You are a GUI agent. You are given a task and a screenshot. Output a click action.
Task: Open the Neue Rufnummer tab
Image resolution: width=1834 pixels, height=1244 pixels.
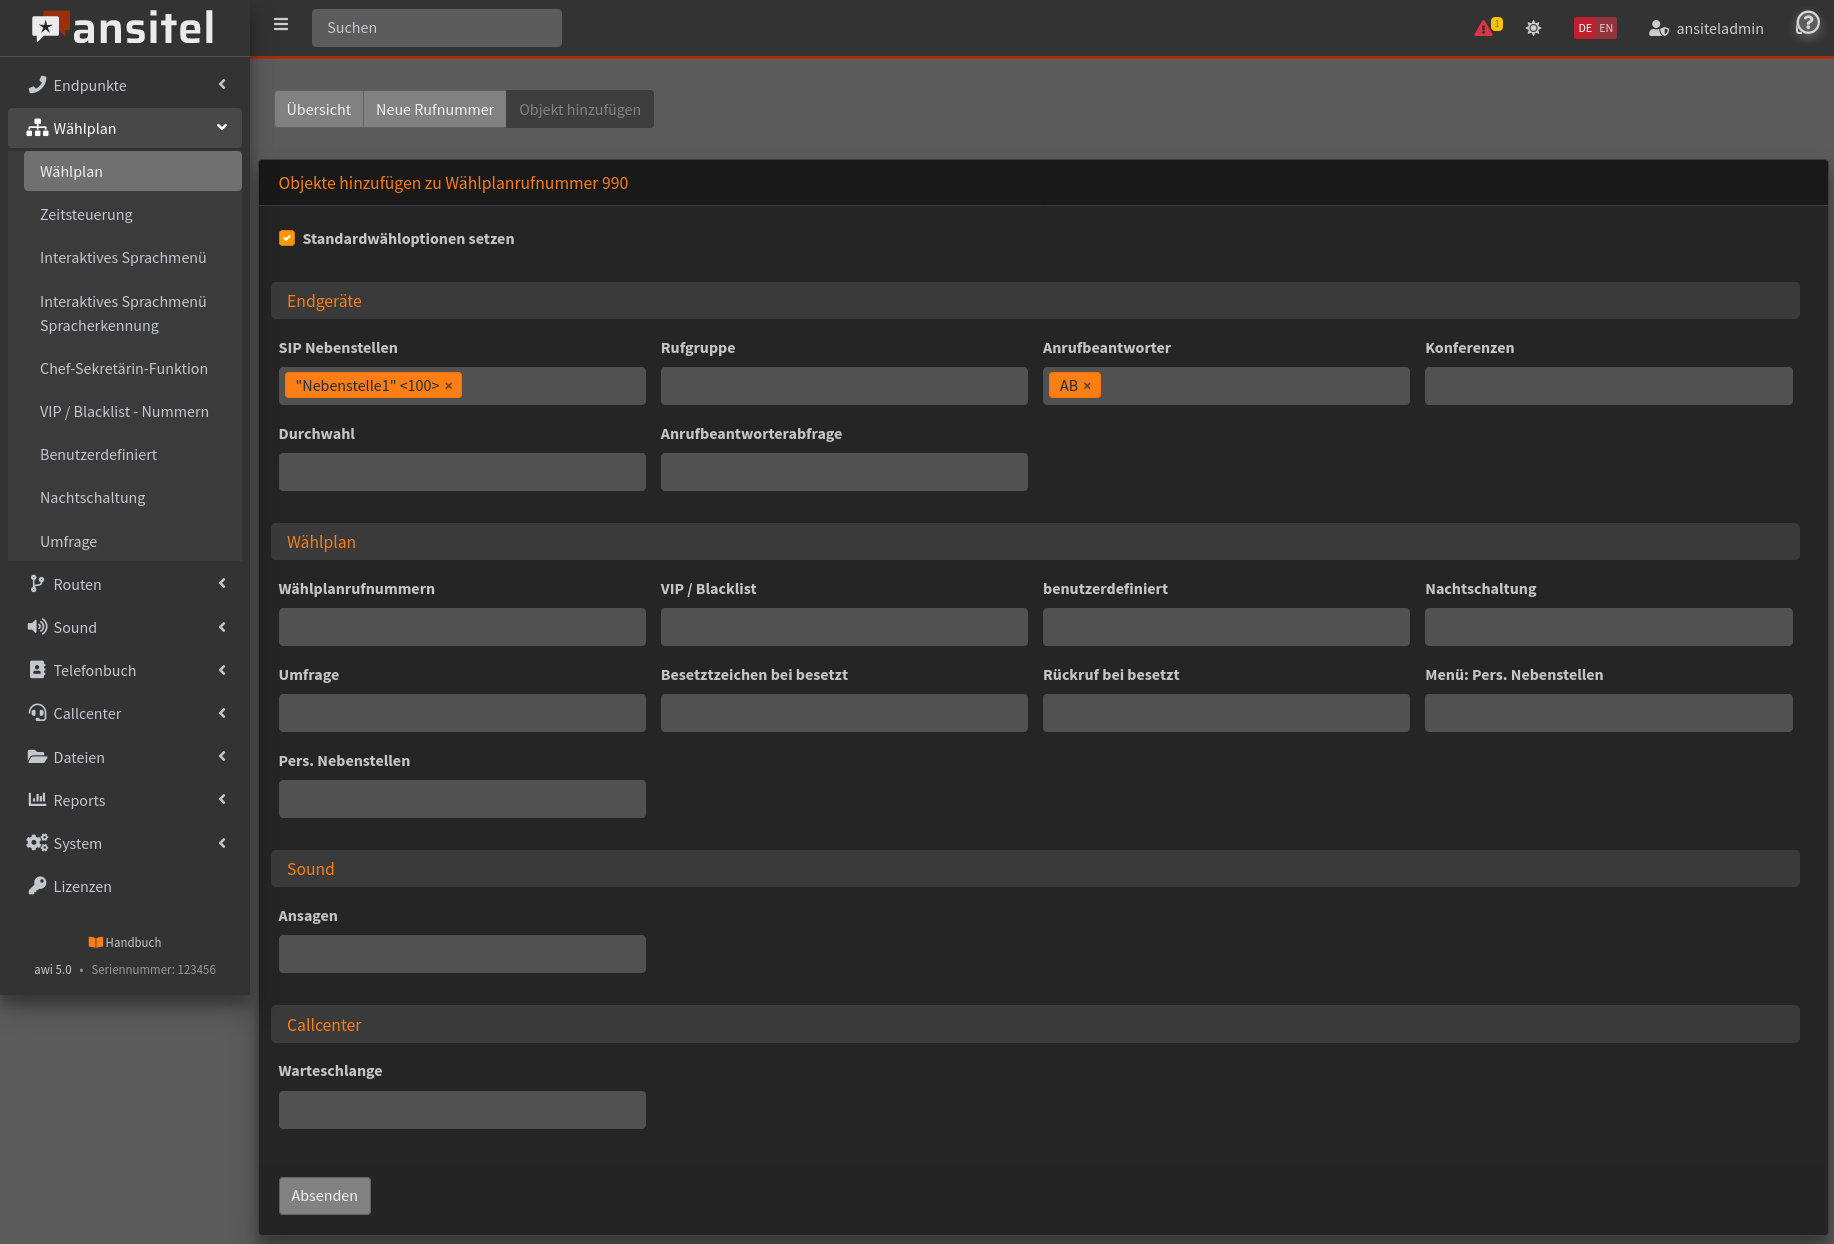pyautogui.click(x=434, y=109)
